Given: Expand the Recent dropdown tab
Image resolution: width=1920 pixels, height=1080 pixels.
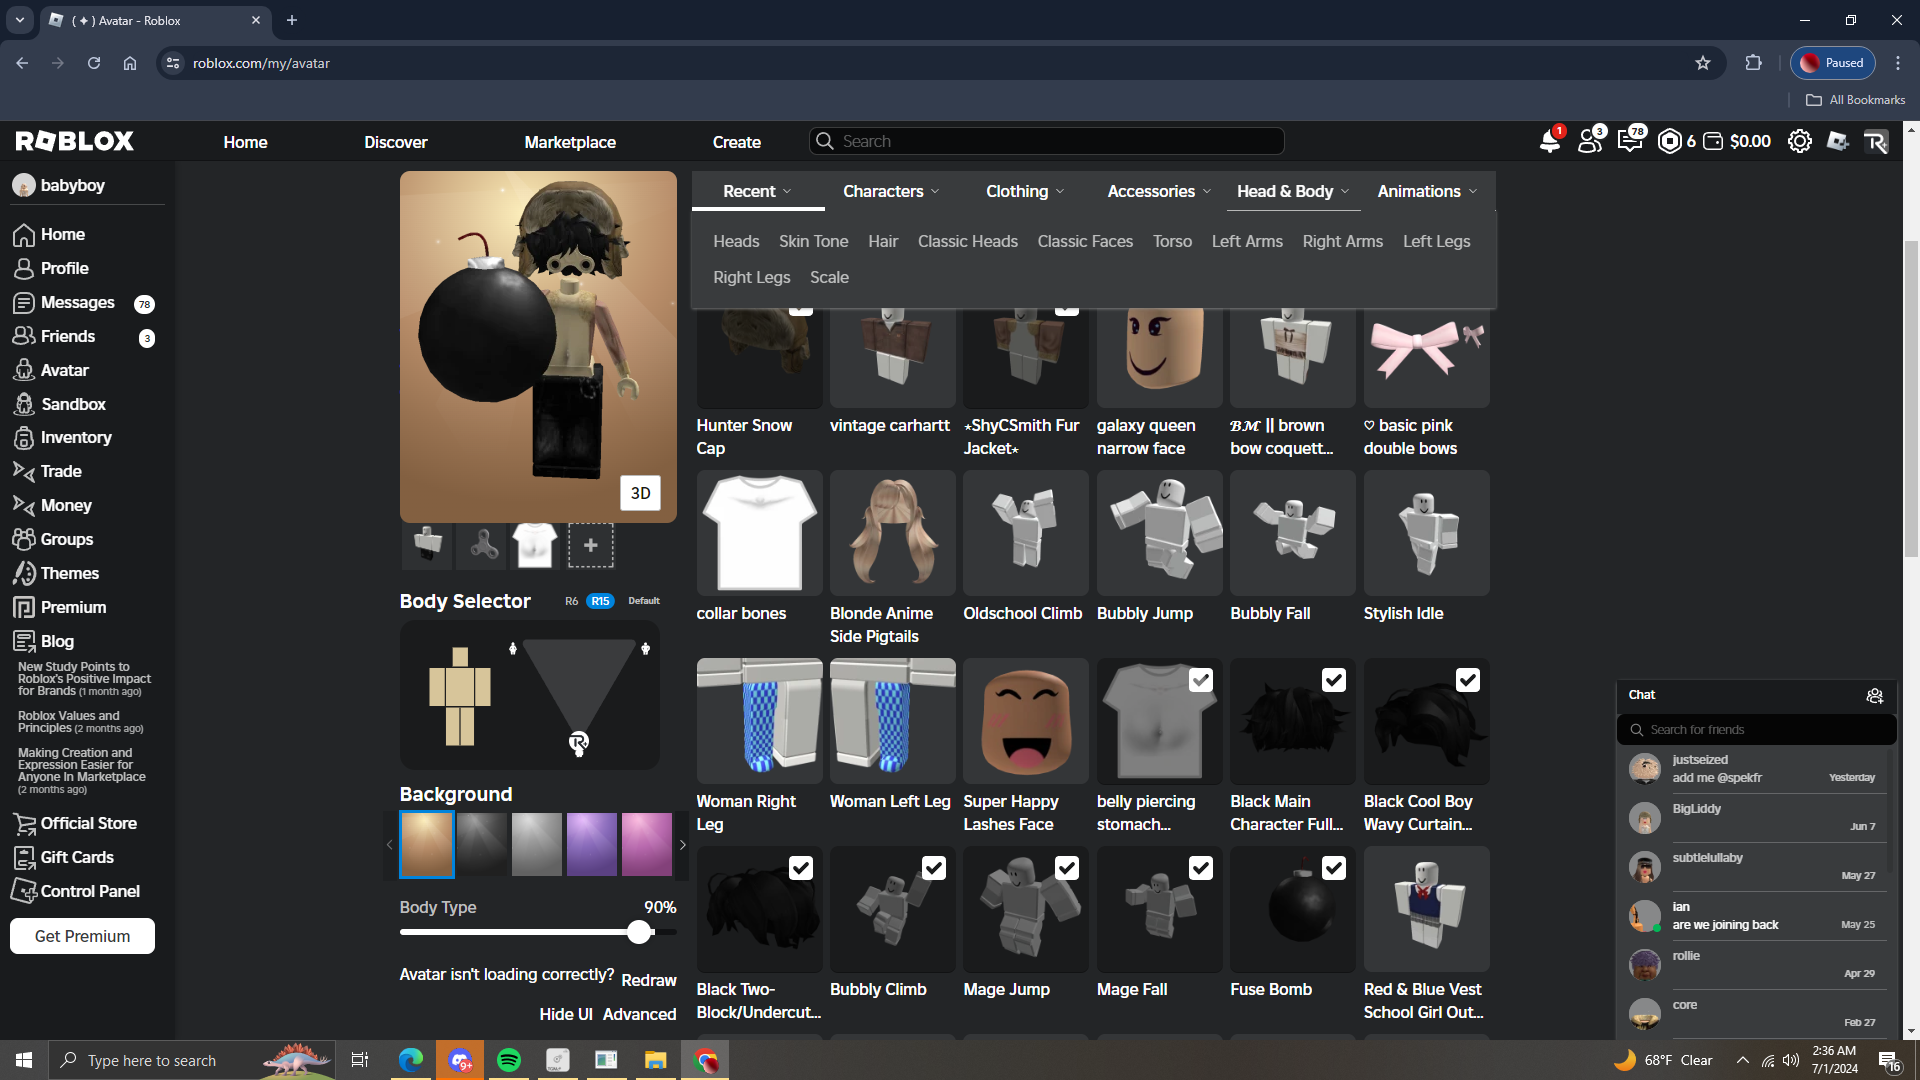Looking at the screenshot, I should (x=757, y=191).
